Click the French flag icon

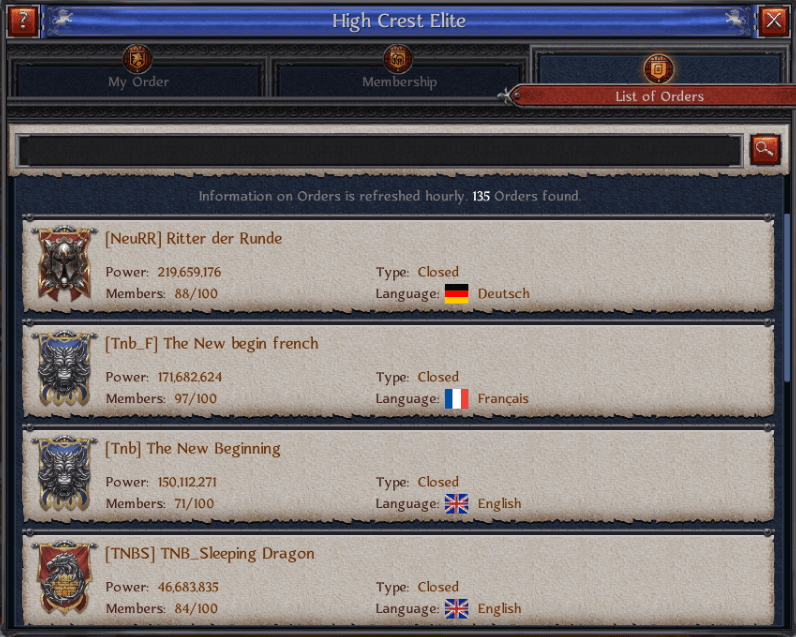click(x=456, y=399)
